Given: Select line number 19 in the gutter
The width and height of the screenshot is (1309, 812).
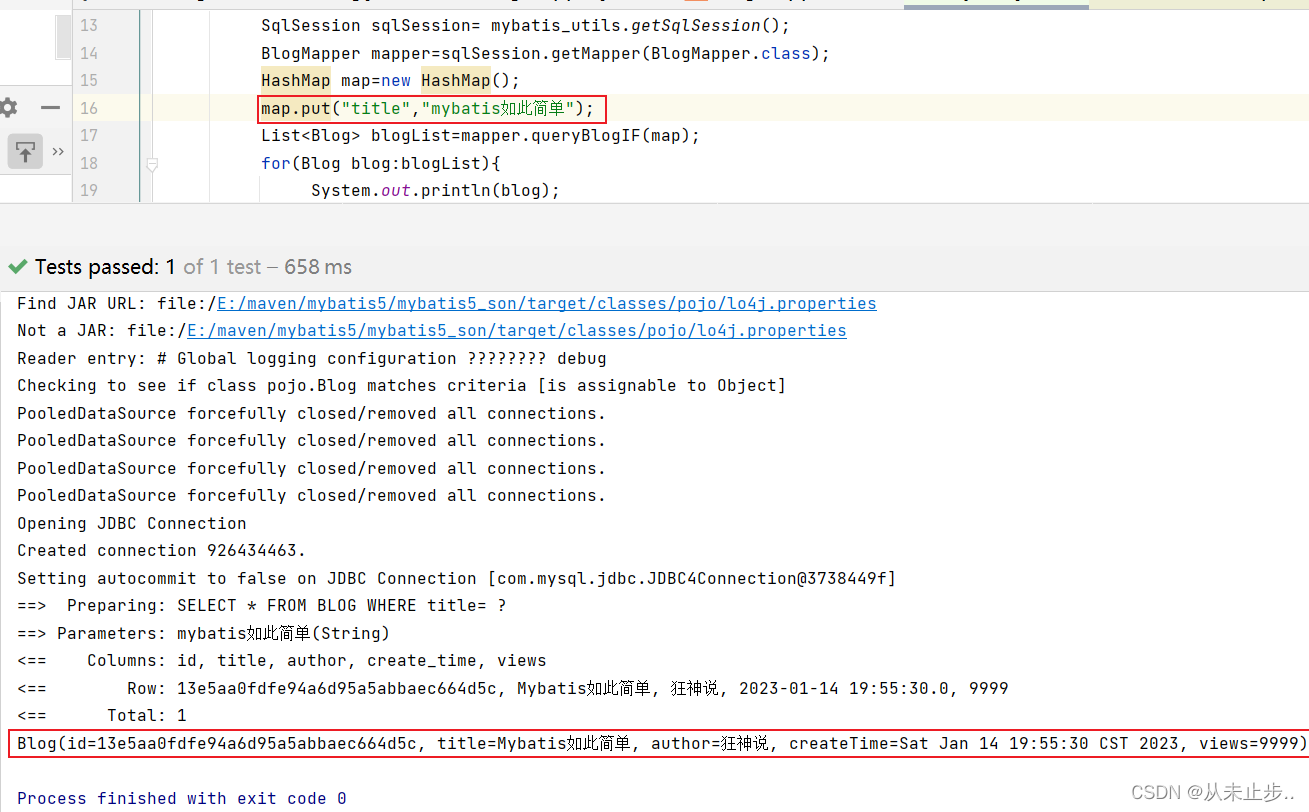Looking at the screenshot, I should [x=88, y=190].
